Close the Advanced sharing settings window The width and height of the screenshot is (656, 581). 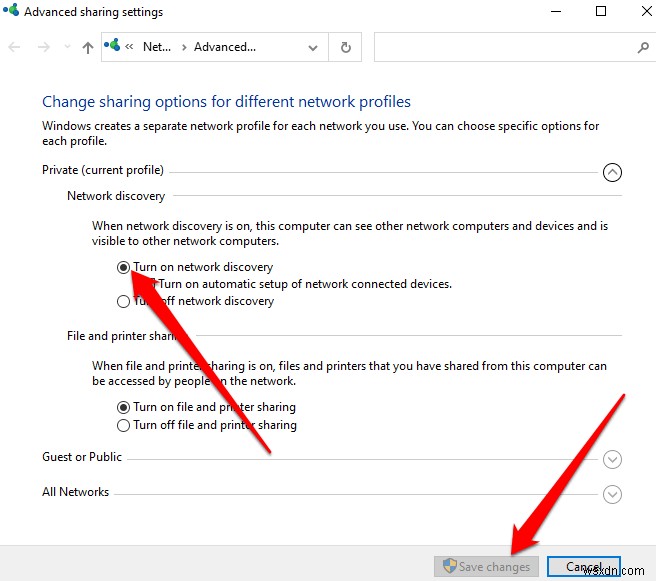pos(646,11)
